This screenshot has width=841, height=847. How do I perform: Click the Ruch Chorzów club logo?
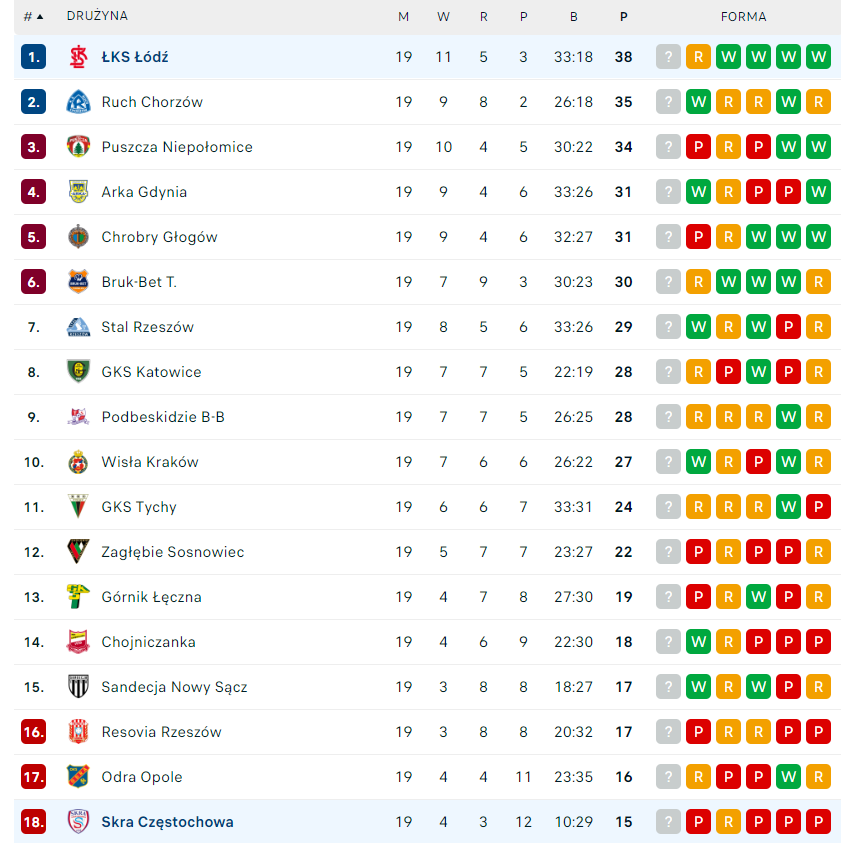[78, 102]
